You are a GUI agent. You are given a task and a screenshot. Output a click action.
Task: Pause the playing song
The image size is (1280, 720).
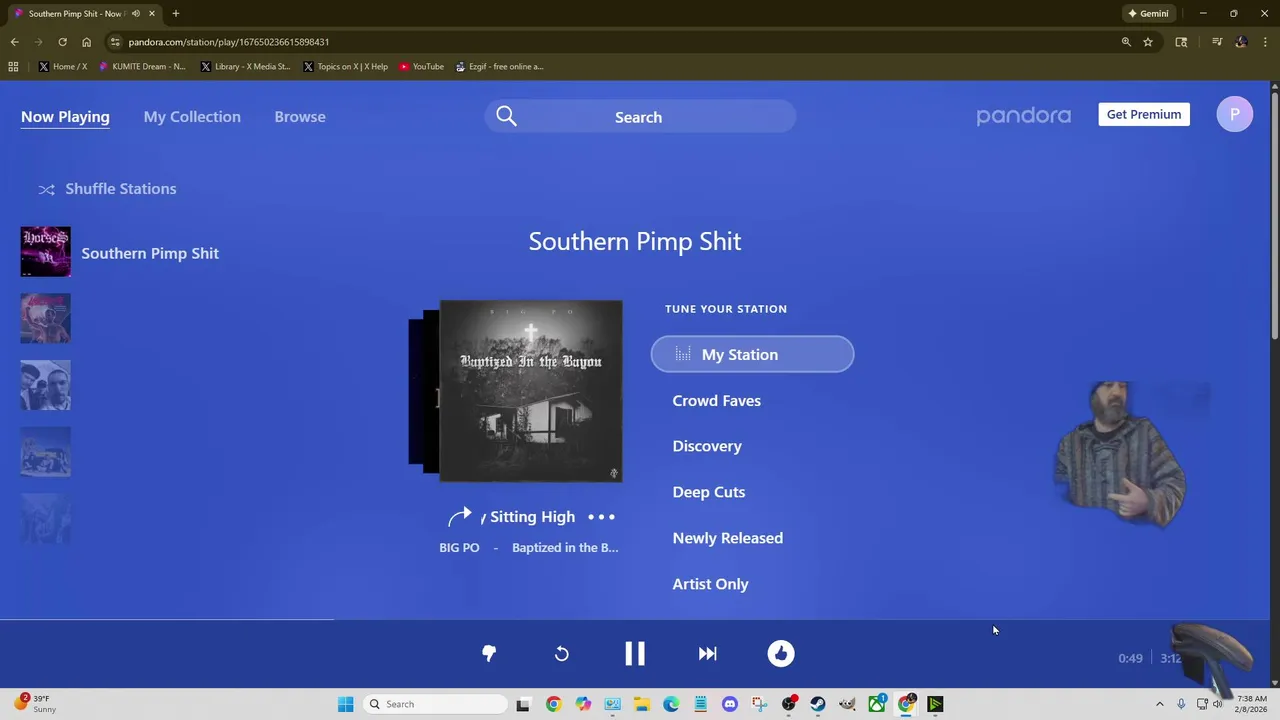635,653
